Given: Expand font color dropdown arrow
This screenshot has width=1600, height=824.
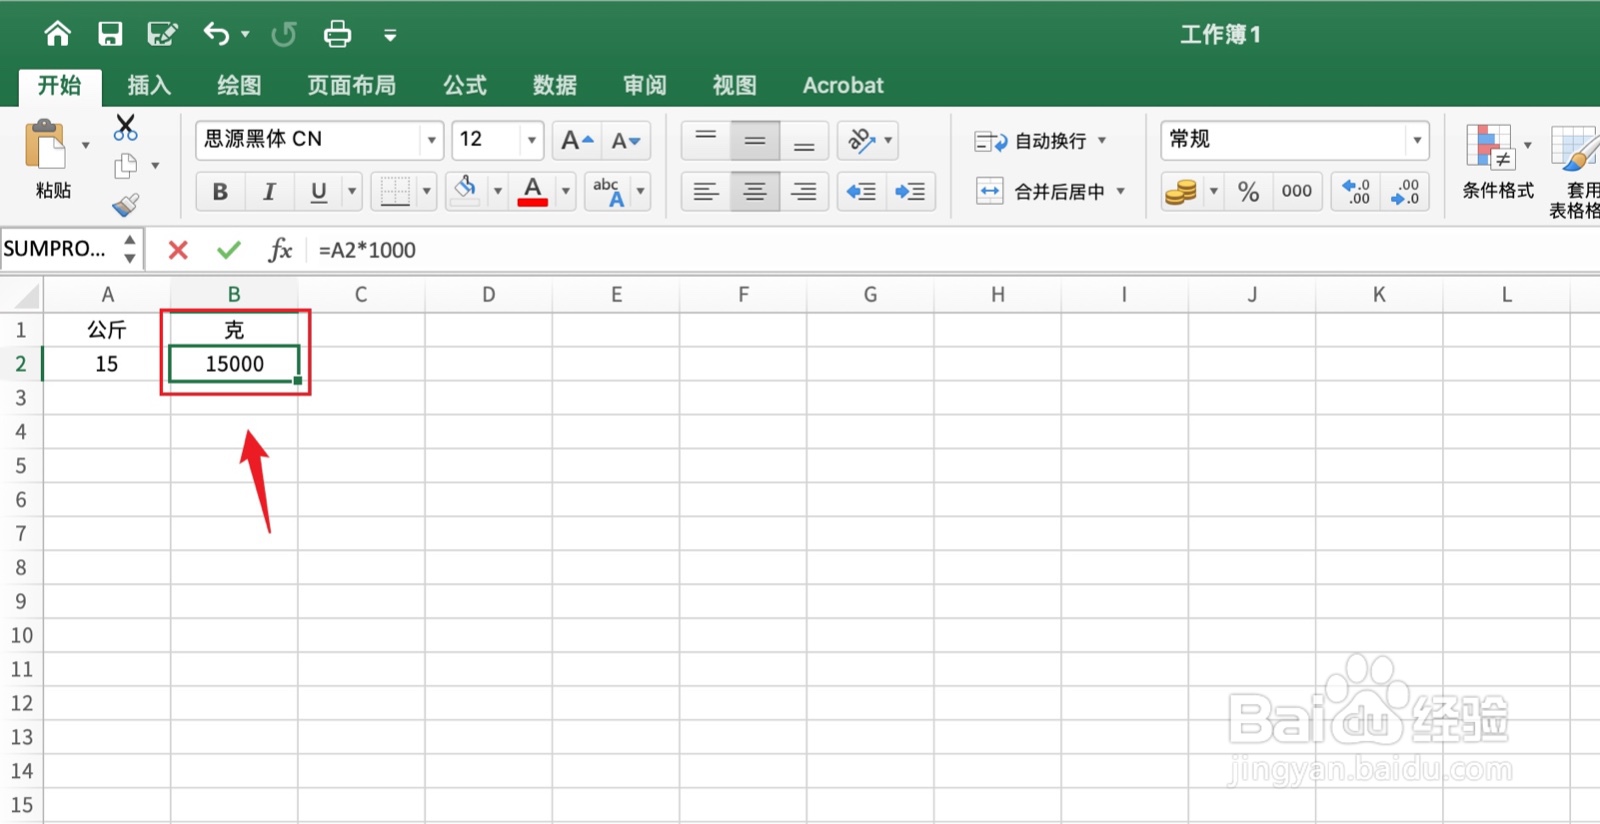Looking at the screenshot, I should pos(566,191).
